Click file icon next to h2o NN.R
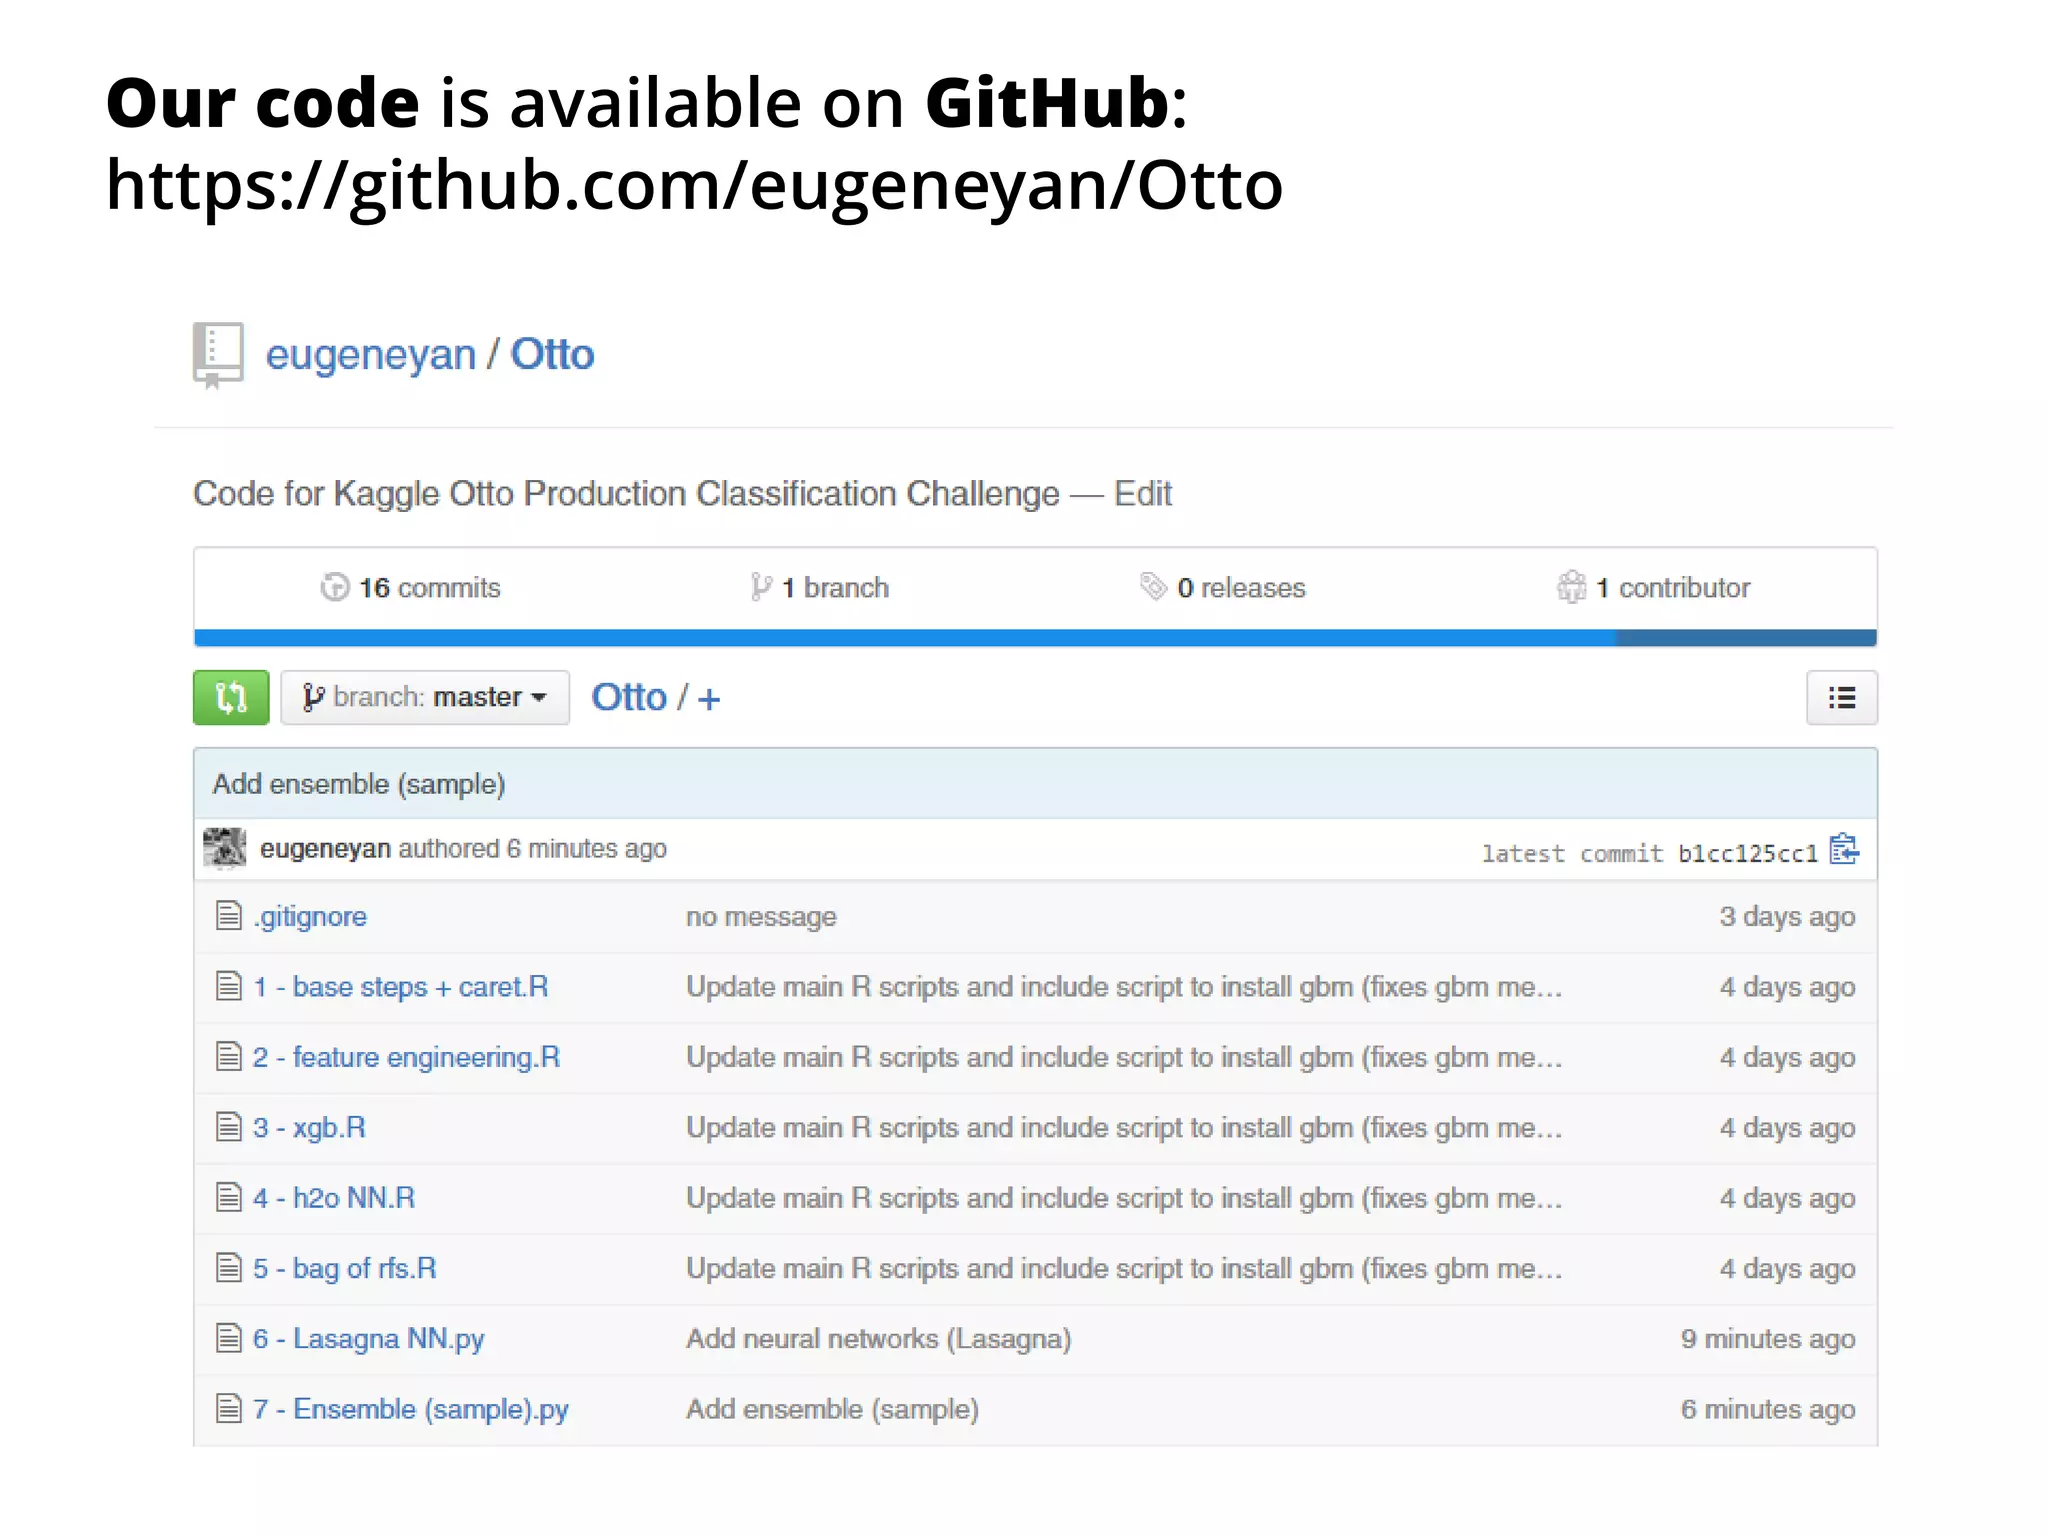This screenshot has height=1536, width=2048. click(229, 1197)
